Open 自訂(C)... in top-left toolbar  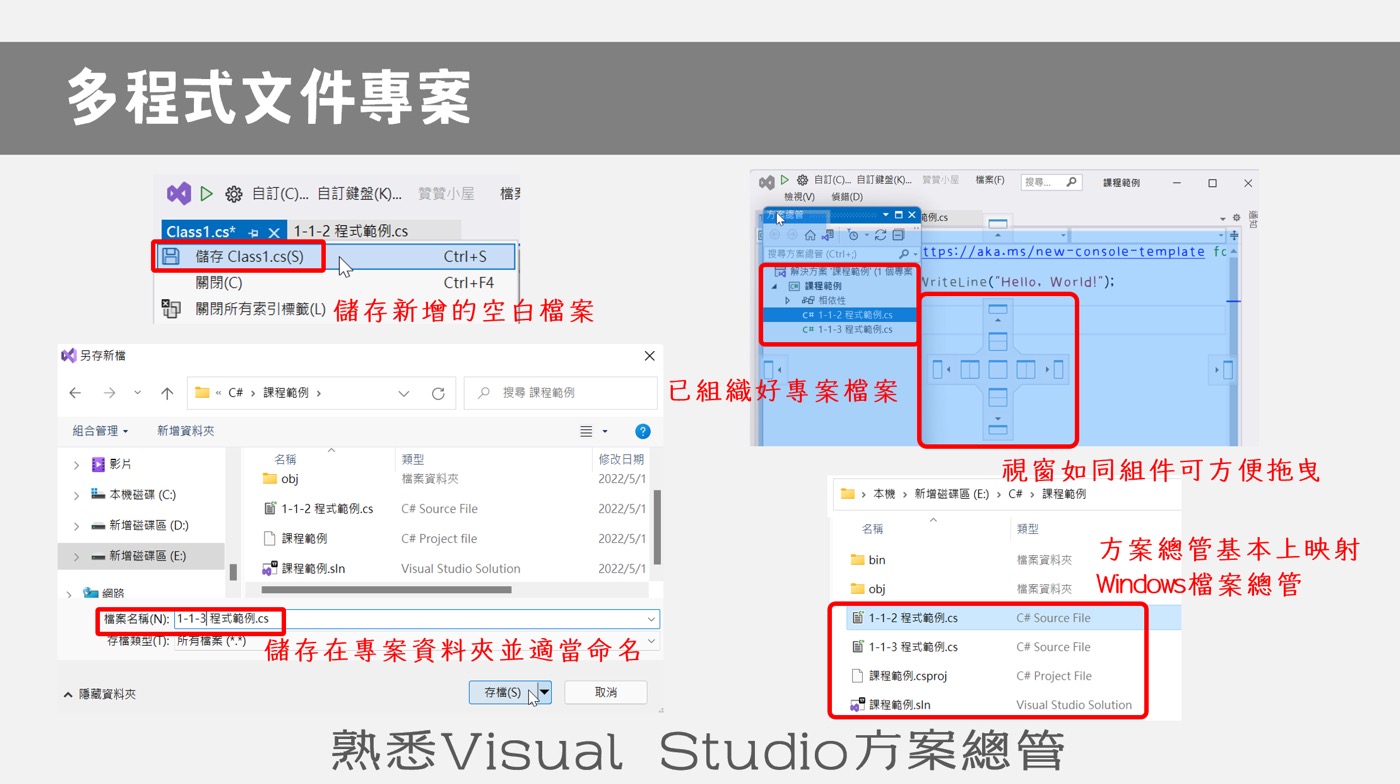tap(280, 194)
